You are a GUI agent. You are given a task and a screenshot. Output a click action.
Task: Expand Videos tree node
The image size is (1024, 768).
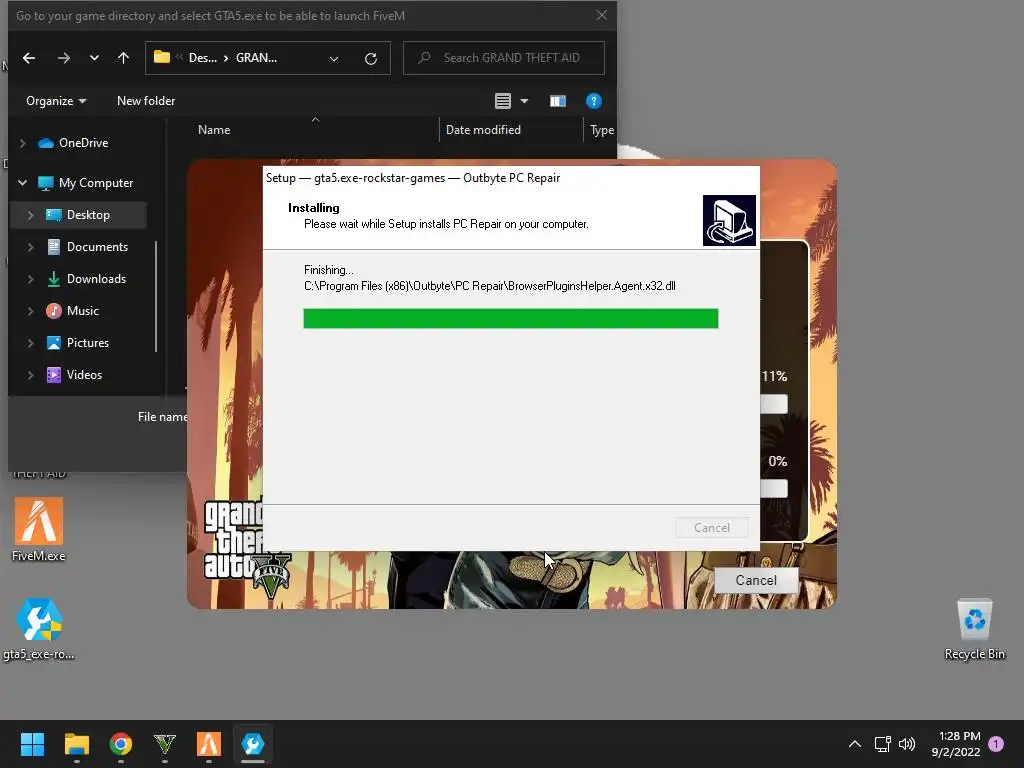31,375
